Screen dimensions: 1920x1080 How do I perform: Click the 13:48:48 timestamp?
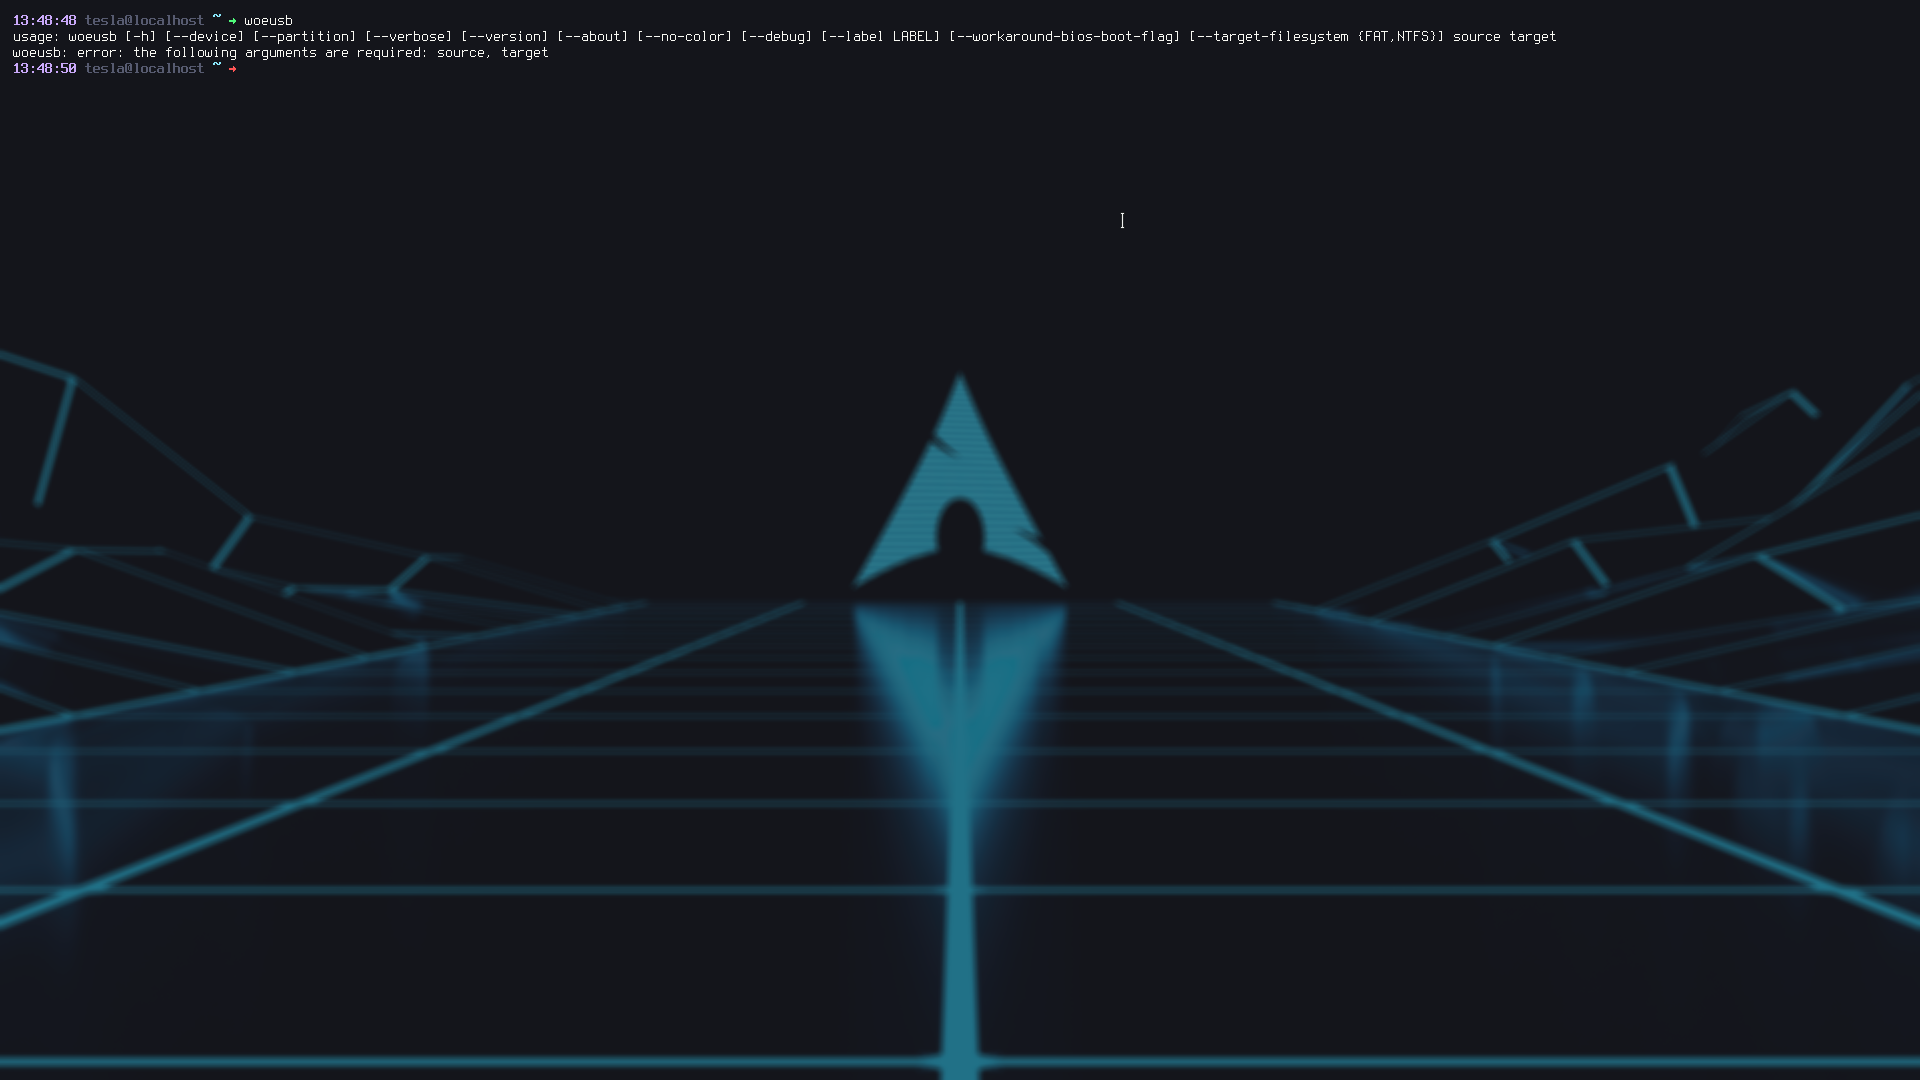44,21
